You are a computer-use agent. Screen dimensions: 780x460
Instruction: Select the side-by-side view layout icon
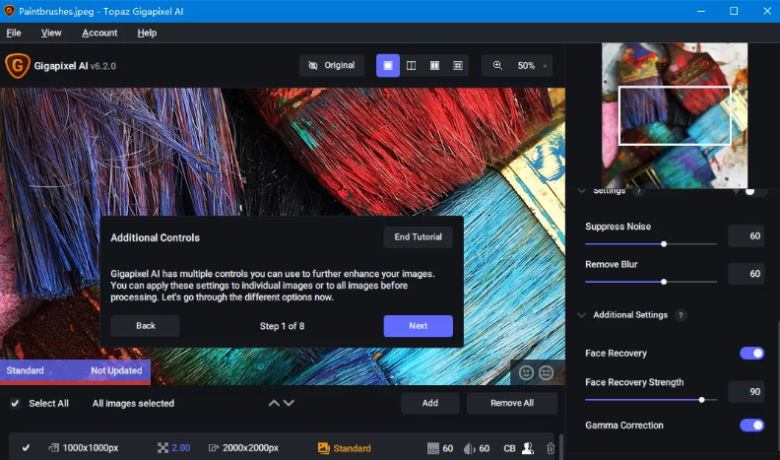tap(435, 65)
